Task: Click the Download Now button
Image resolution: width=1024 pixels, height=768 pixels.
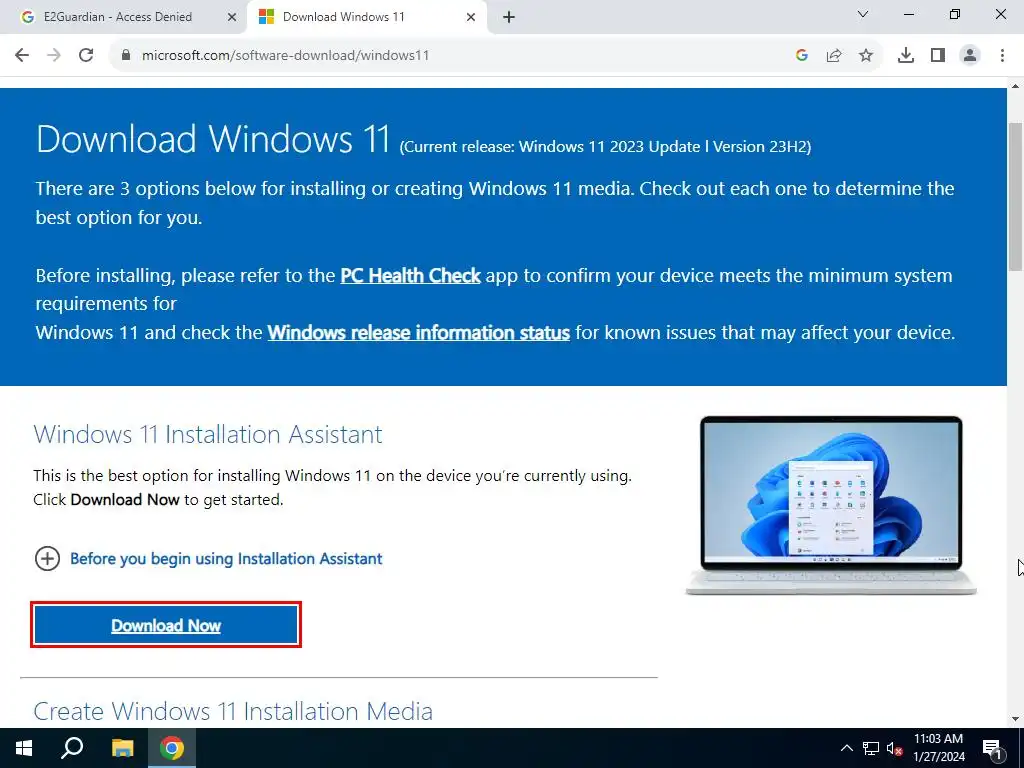Action: coord(166,626)
